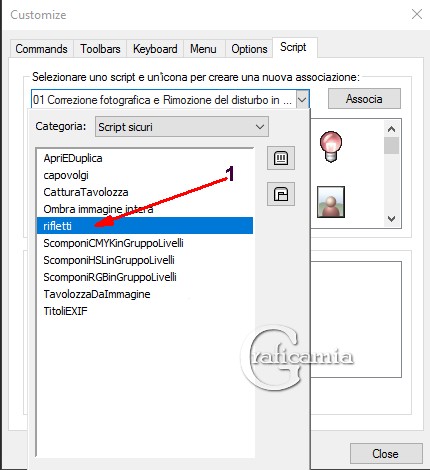
Task: Click the tree view icon button
Action: [x=281, y=194]
